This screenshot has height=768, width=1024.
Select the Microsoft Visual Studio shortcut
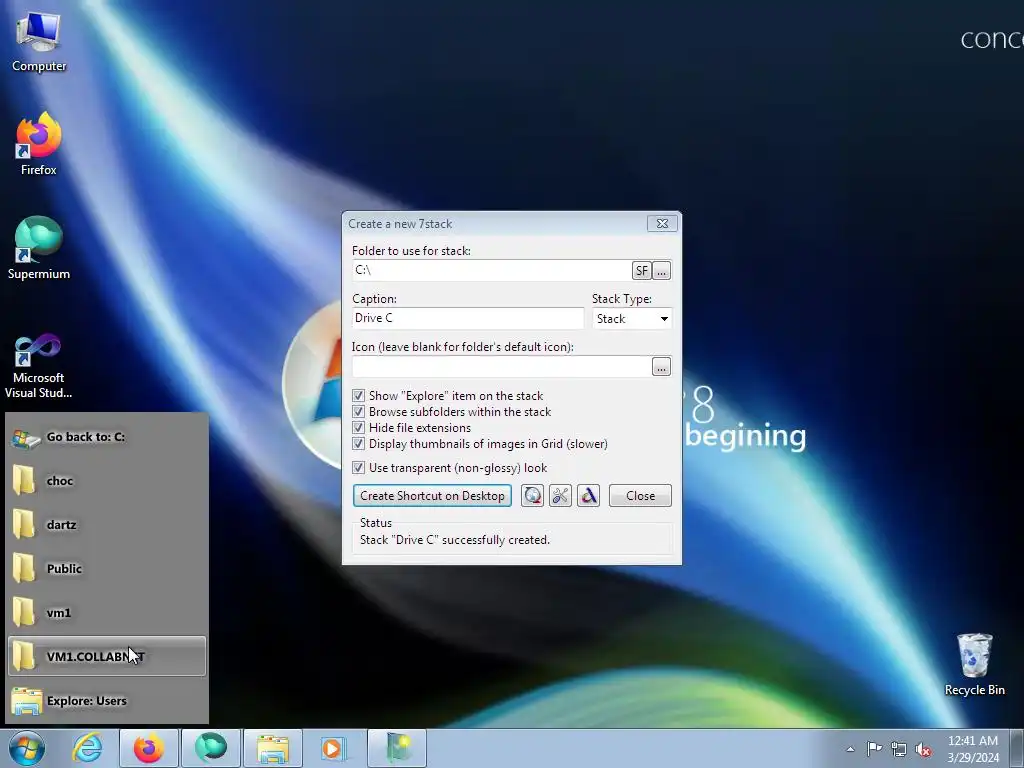click(x=39, y=366)
